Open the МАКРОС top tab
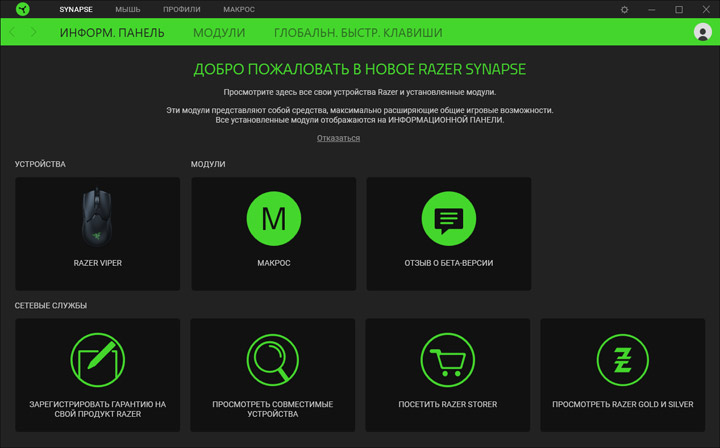The height and width of the screenshot is (448, 720). point(239,9)
